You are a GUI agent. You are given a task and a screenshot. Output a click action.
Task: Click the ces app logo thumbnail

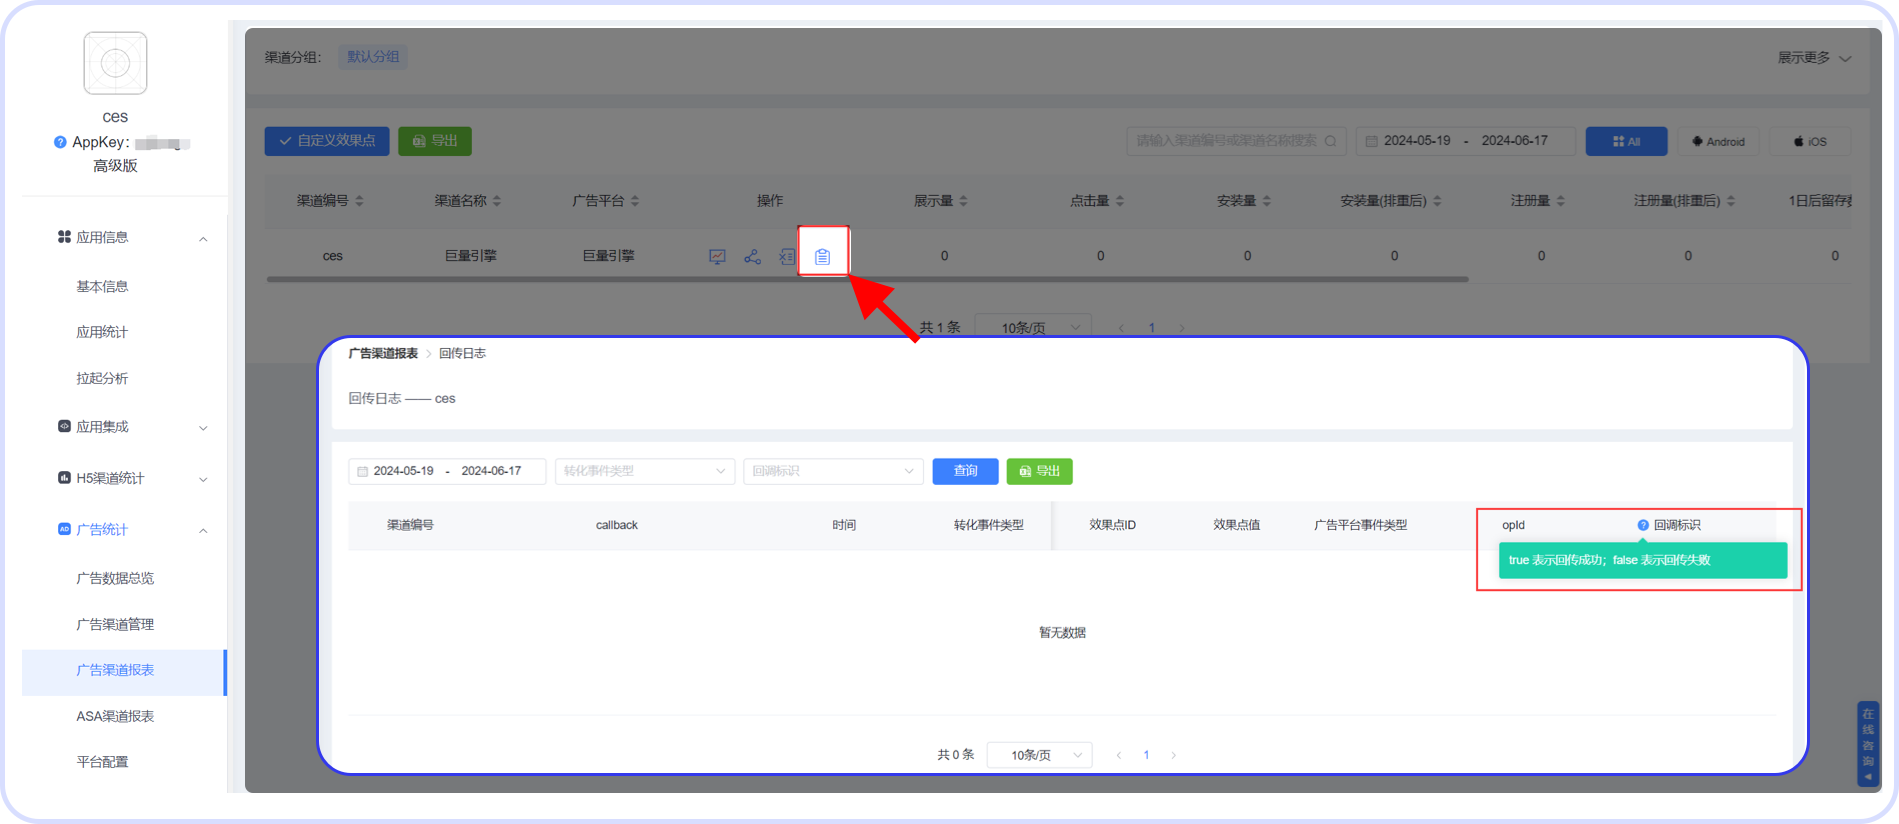(x=115, y=63)
